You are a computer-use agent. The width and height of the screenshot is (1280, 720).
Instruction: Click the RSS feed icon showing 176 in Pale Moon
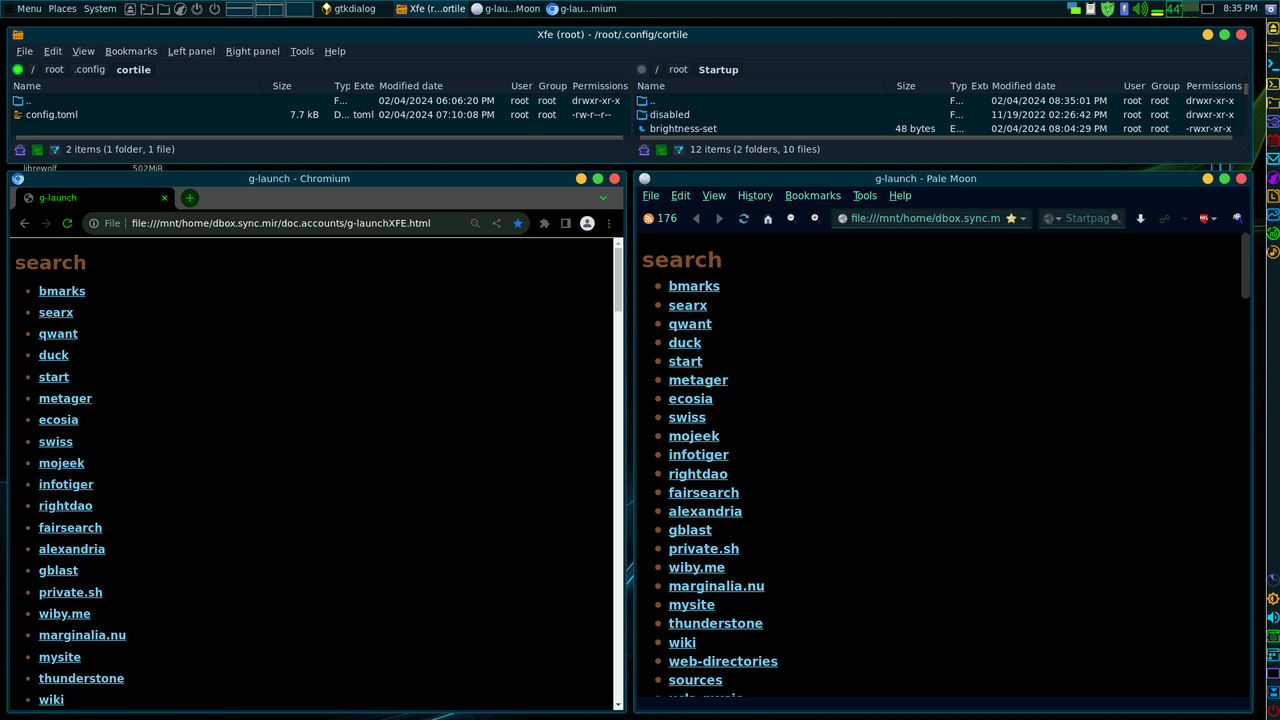coord(648,218)
